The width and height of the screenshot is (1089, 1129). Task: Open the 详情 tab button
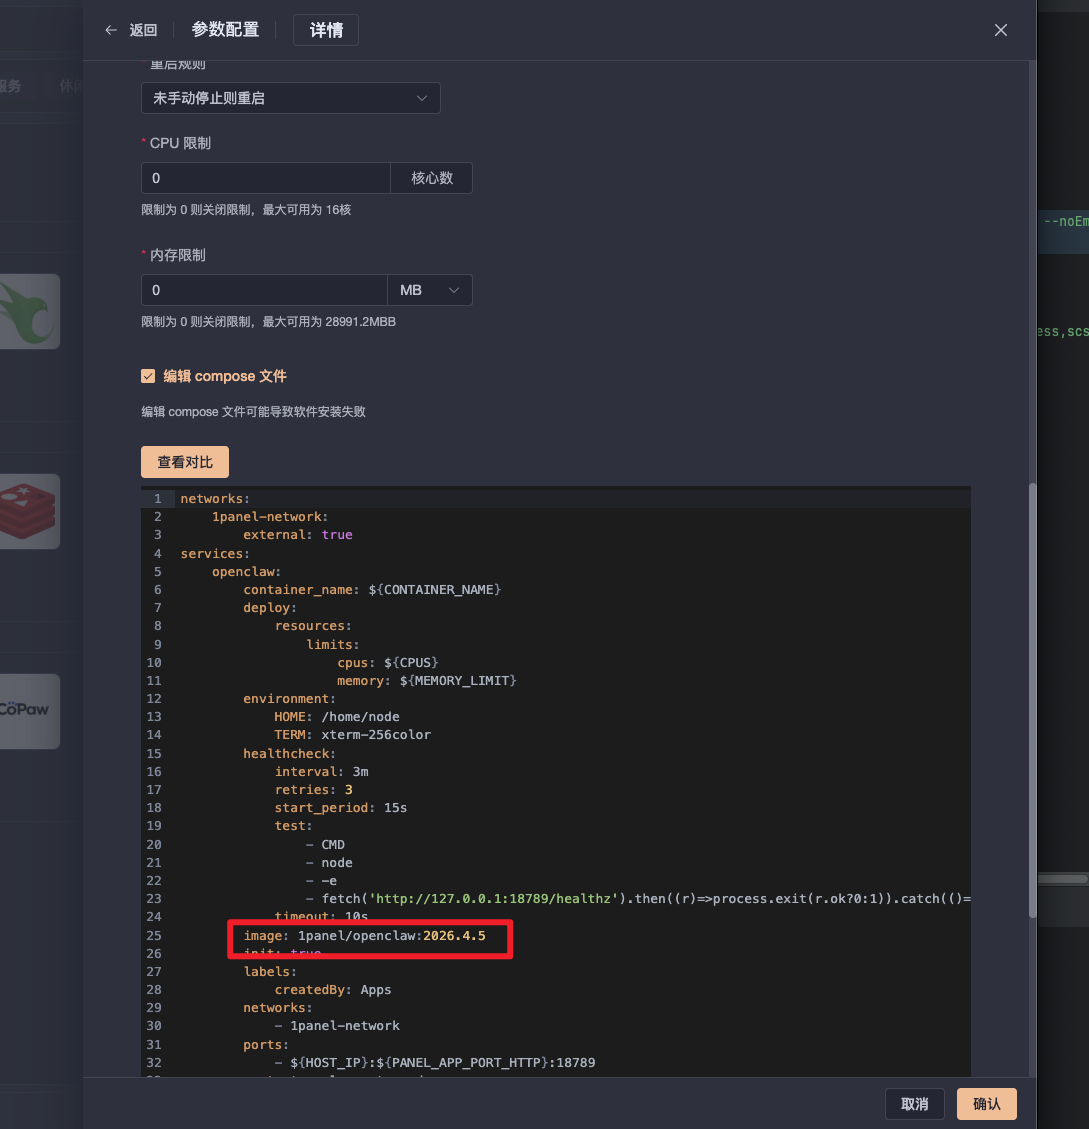[326, 30]
